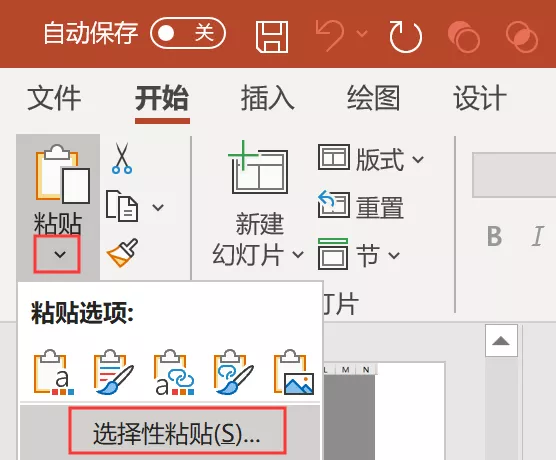The width and height of the screenshot is (556, 460).
Task: Select the Format Painter brush icon
Action: tap(123, 253)
